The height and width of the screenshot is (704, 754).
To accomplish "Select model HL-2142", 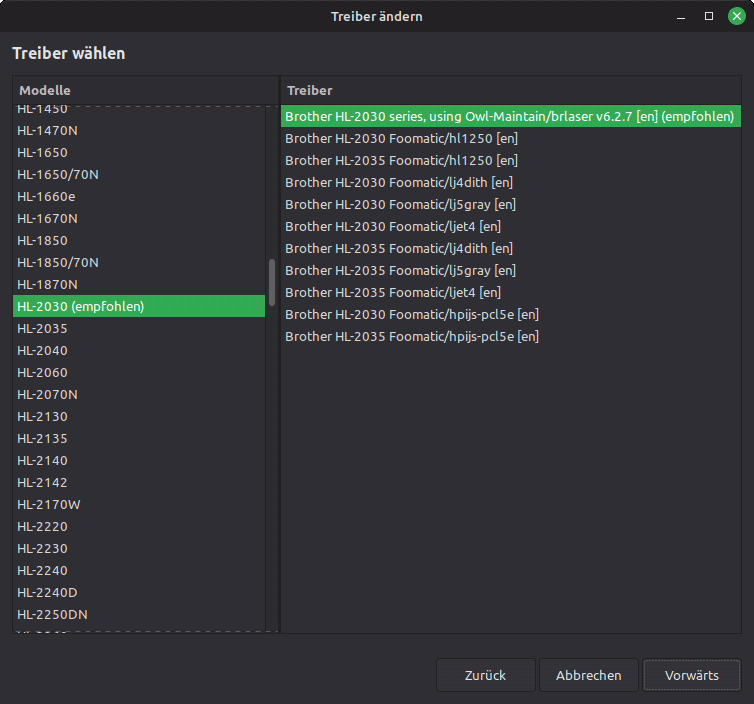I will [x=139, y=483].
